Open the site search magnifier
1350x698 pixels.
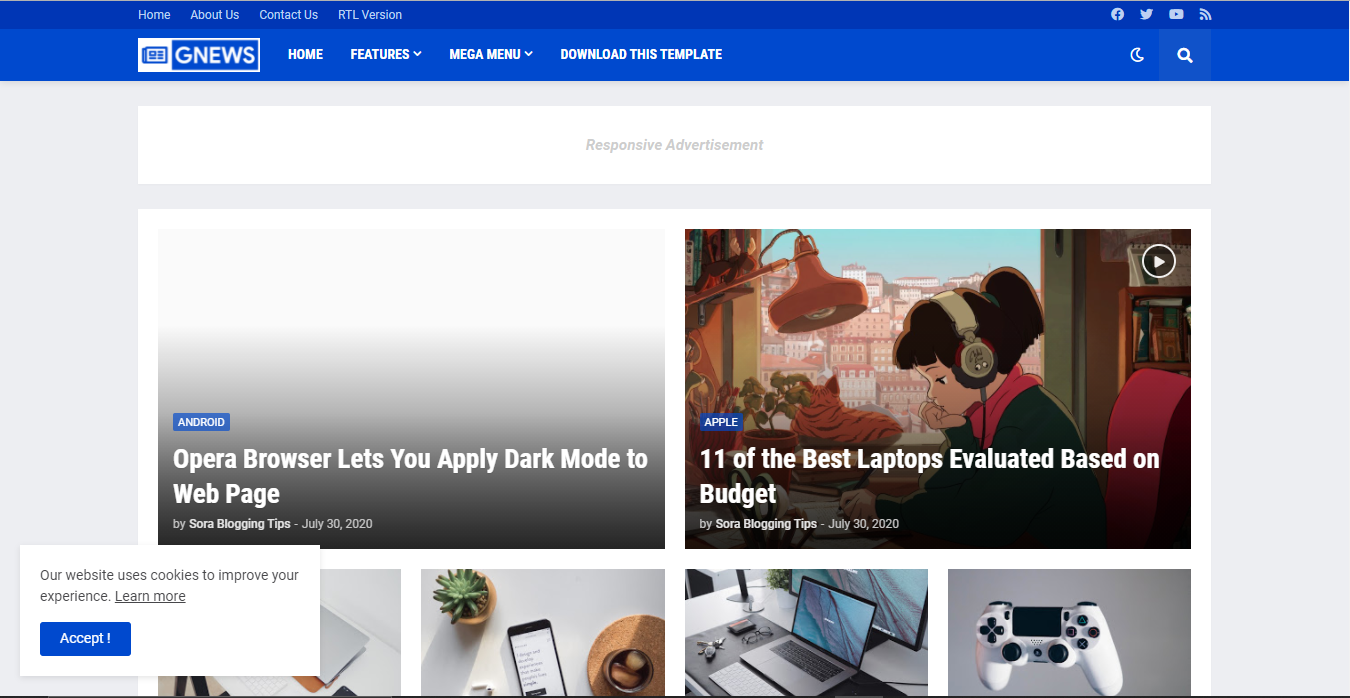(x=1184, y=54)
